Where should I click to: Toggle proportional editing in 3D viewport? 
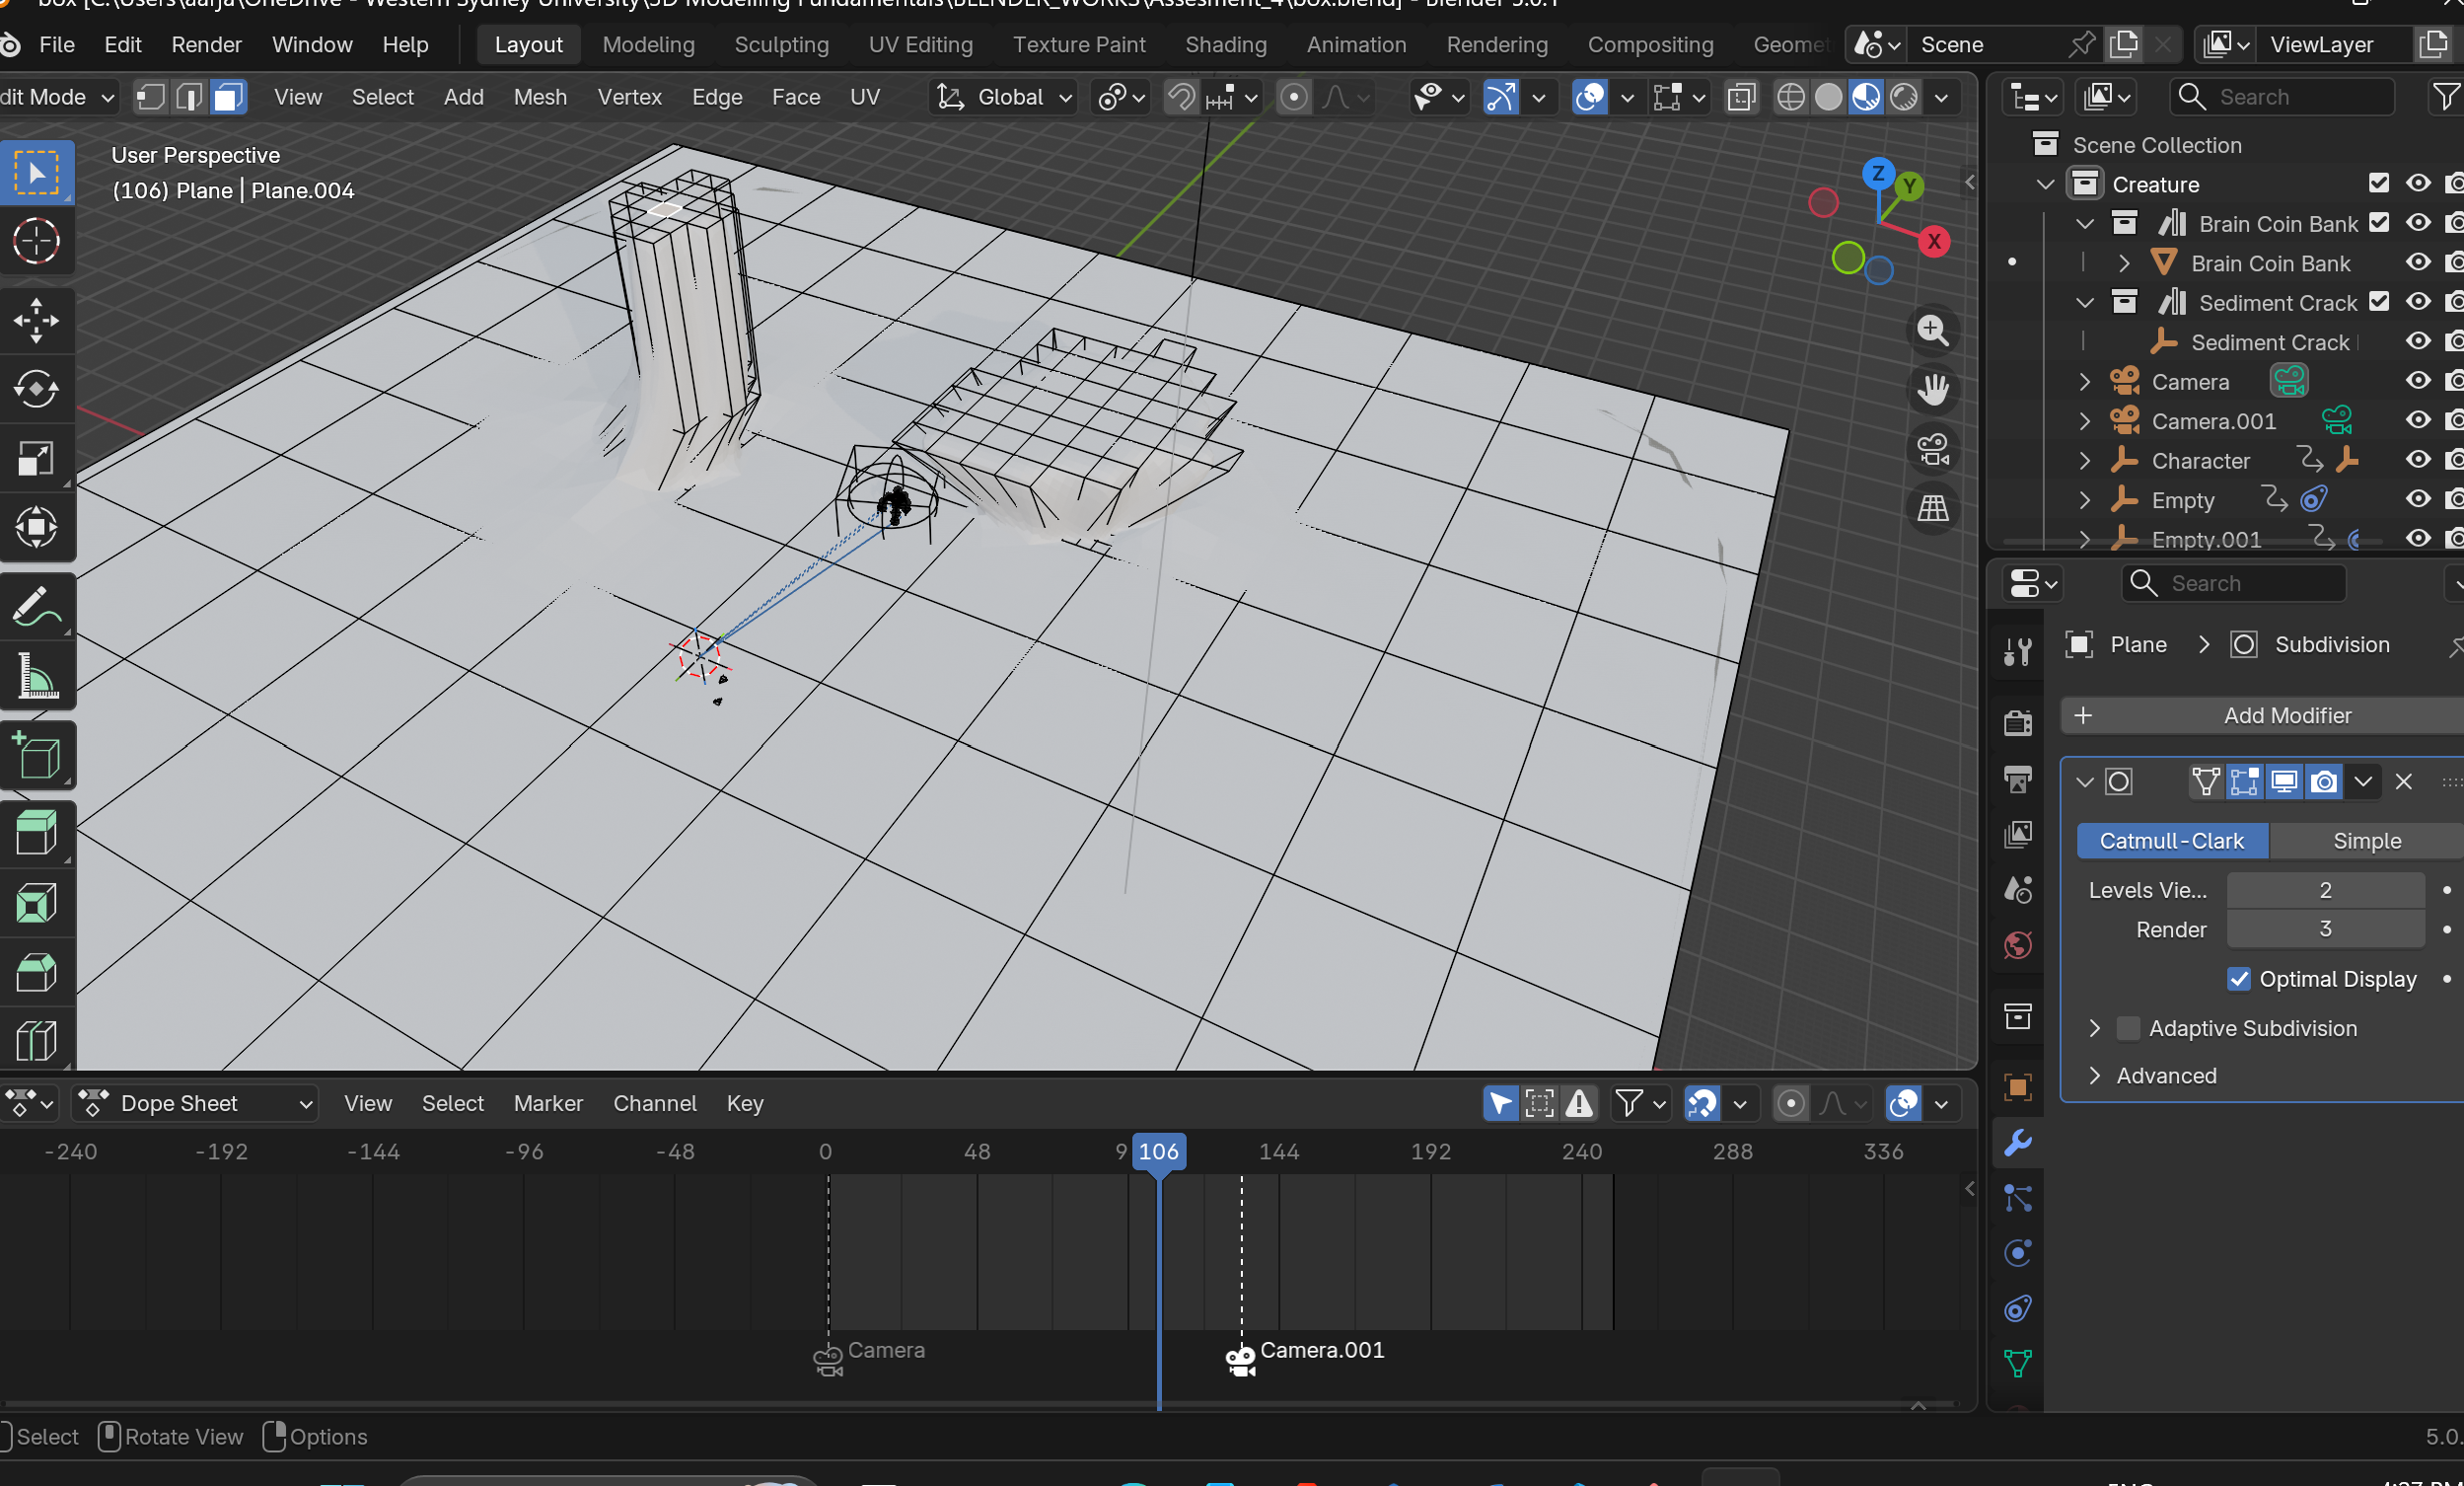(x=1293, y=97)
